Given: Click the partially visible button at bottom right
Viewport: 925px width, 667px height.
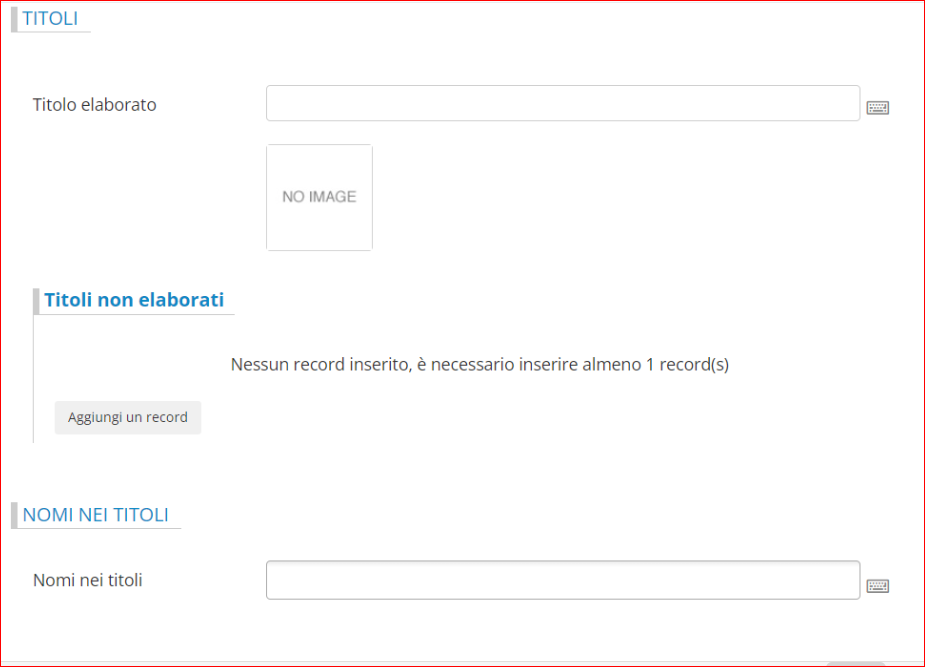Looking at the screenshot, I should (x=856, y=663).
